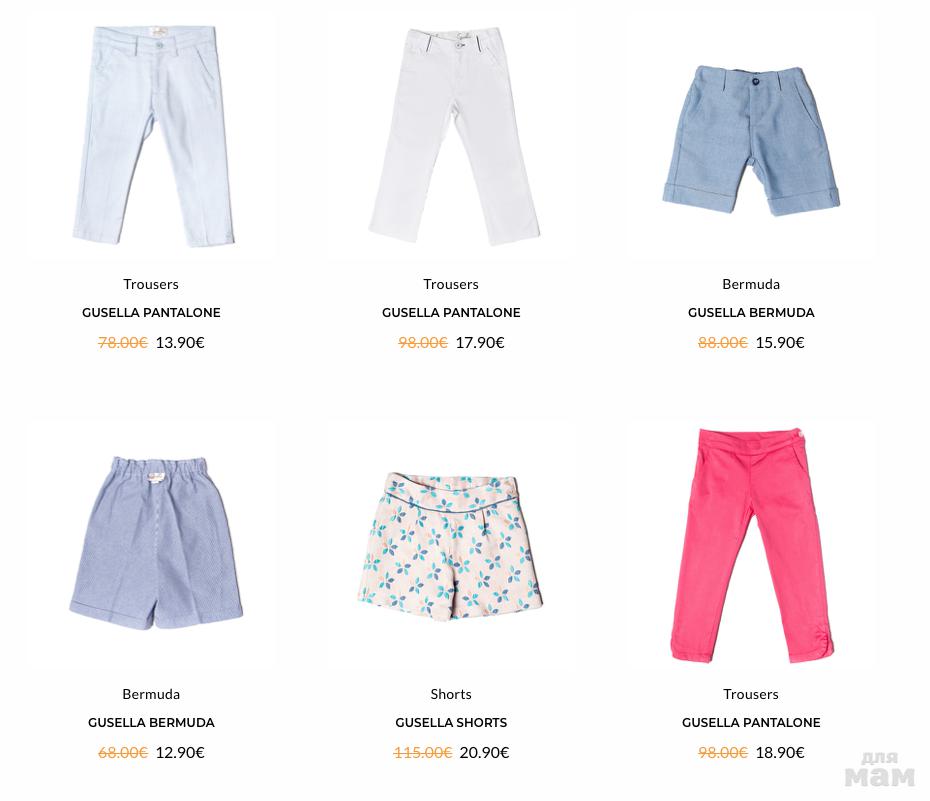Click the 18.90€ price for pink trousers
The width and height of the screenshot is (930, 801).
tap(780, 752)
